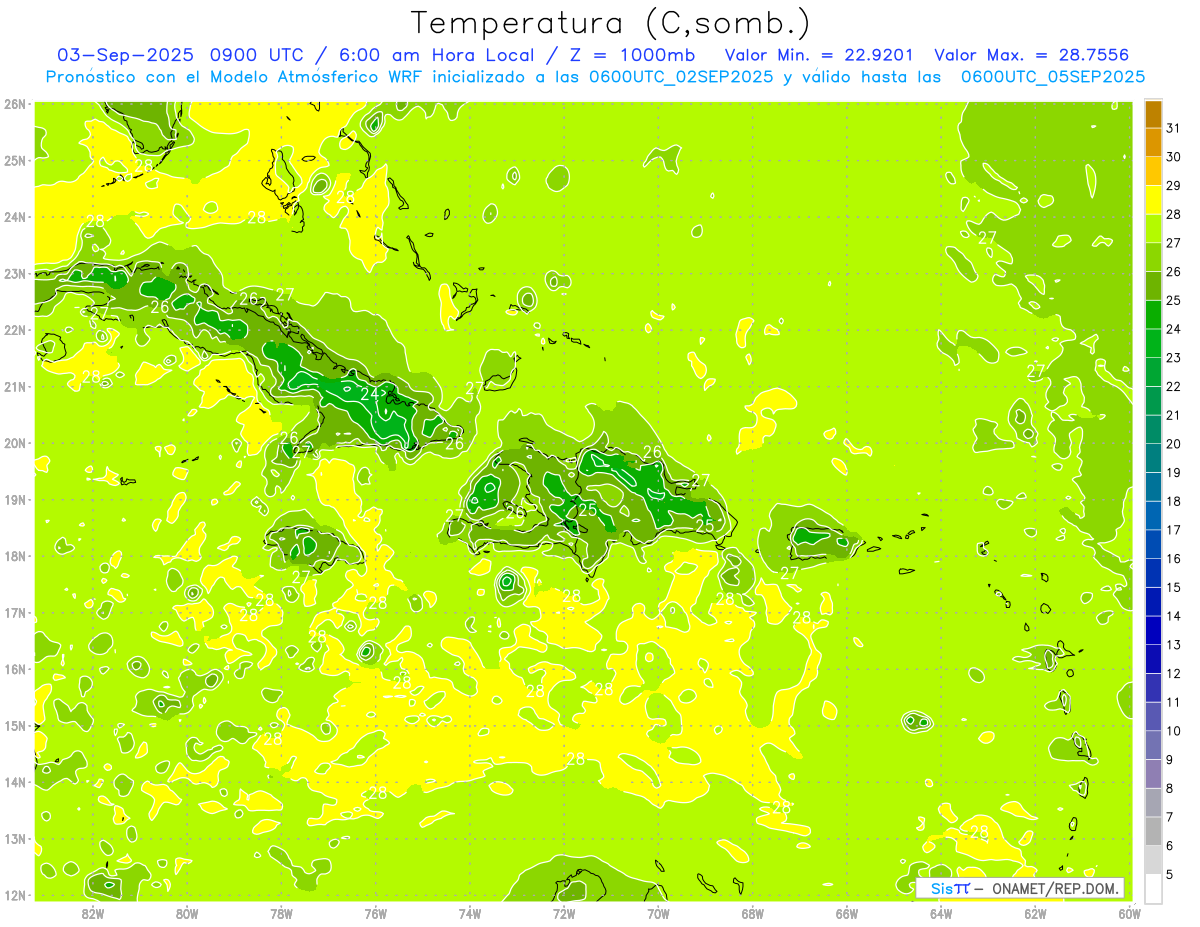
Task: Click the '72W' longitude axis label
Action: (563, 912)
